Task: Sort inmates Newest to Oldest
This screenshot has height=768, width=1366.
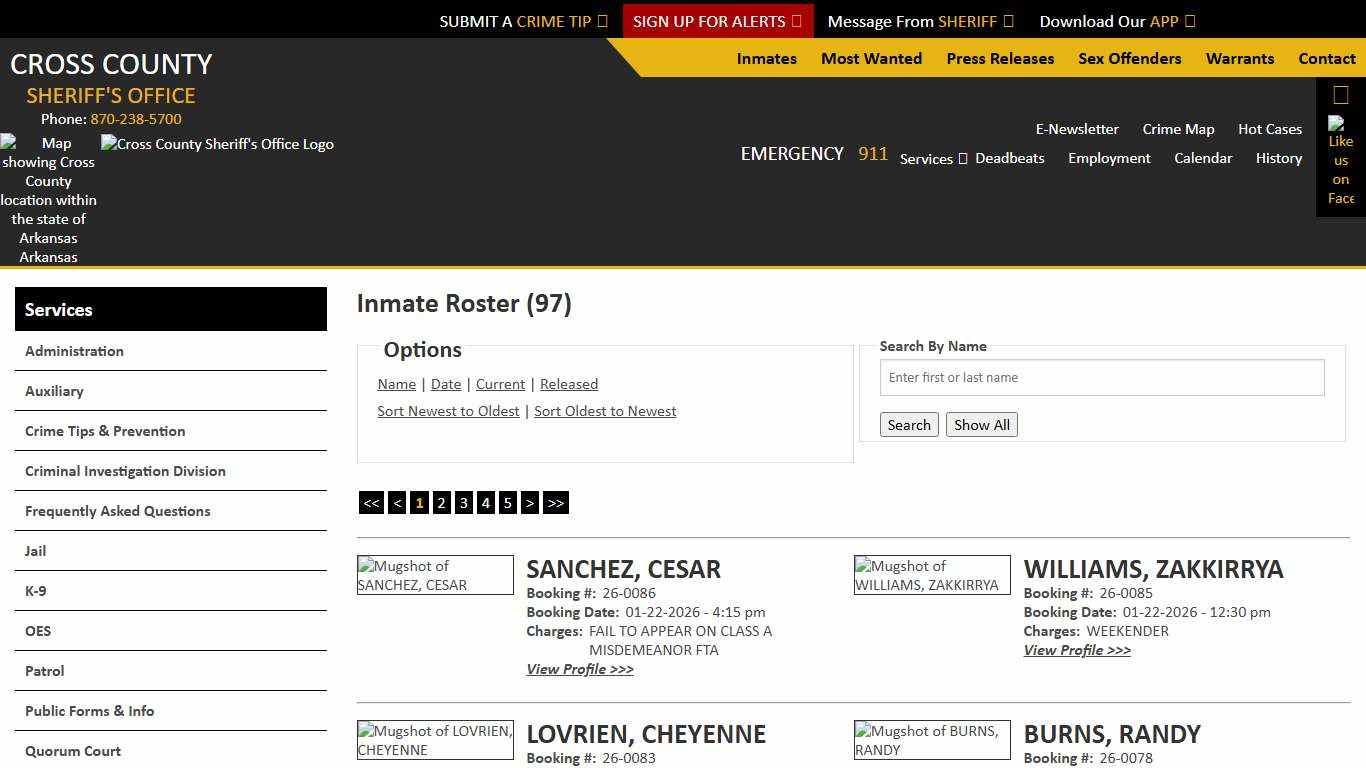Action: click(x=448, y=411)
